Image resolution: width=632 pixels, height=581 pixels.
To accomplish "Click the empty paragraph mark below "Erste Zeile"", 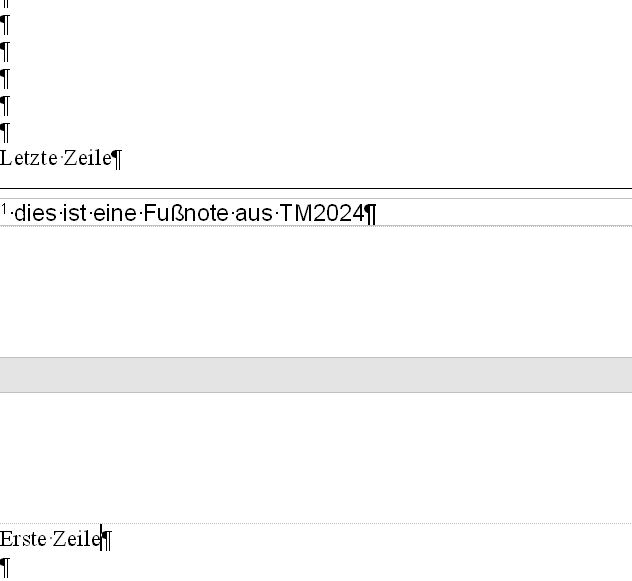I will (5, 567).
